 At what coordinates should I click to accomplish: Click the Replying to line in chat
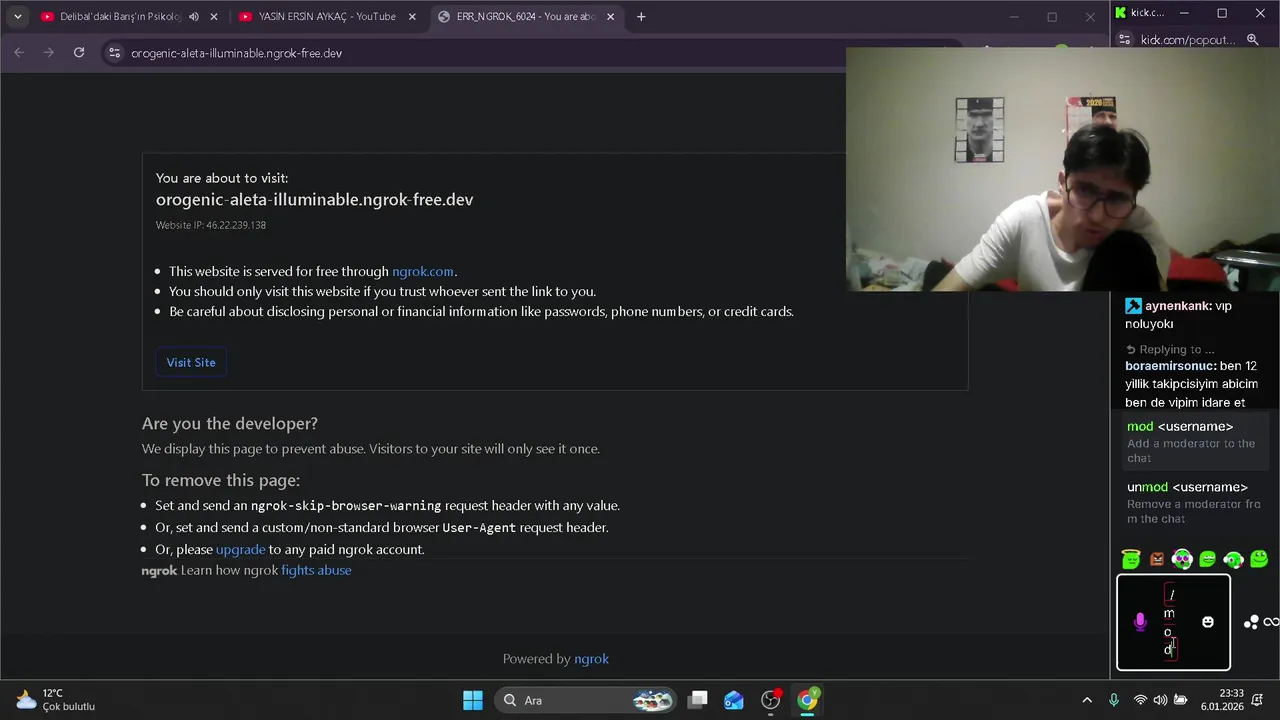tap(1170, 349)
